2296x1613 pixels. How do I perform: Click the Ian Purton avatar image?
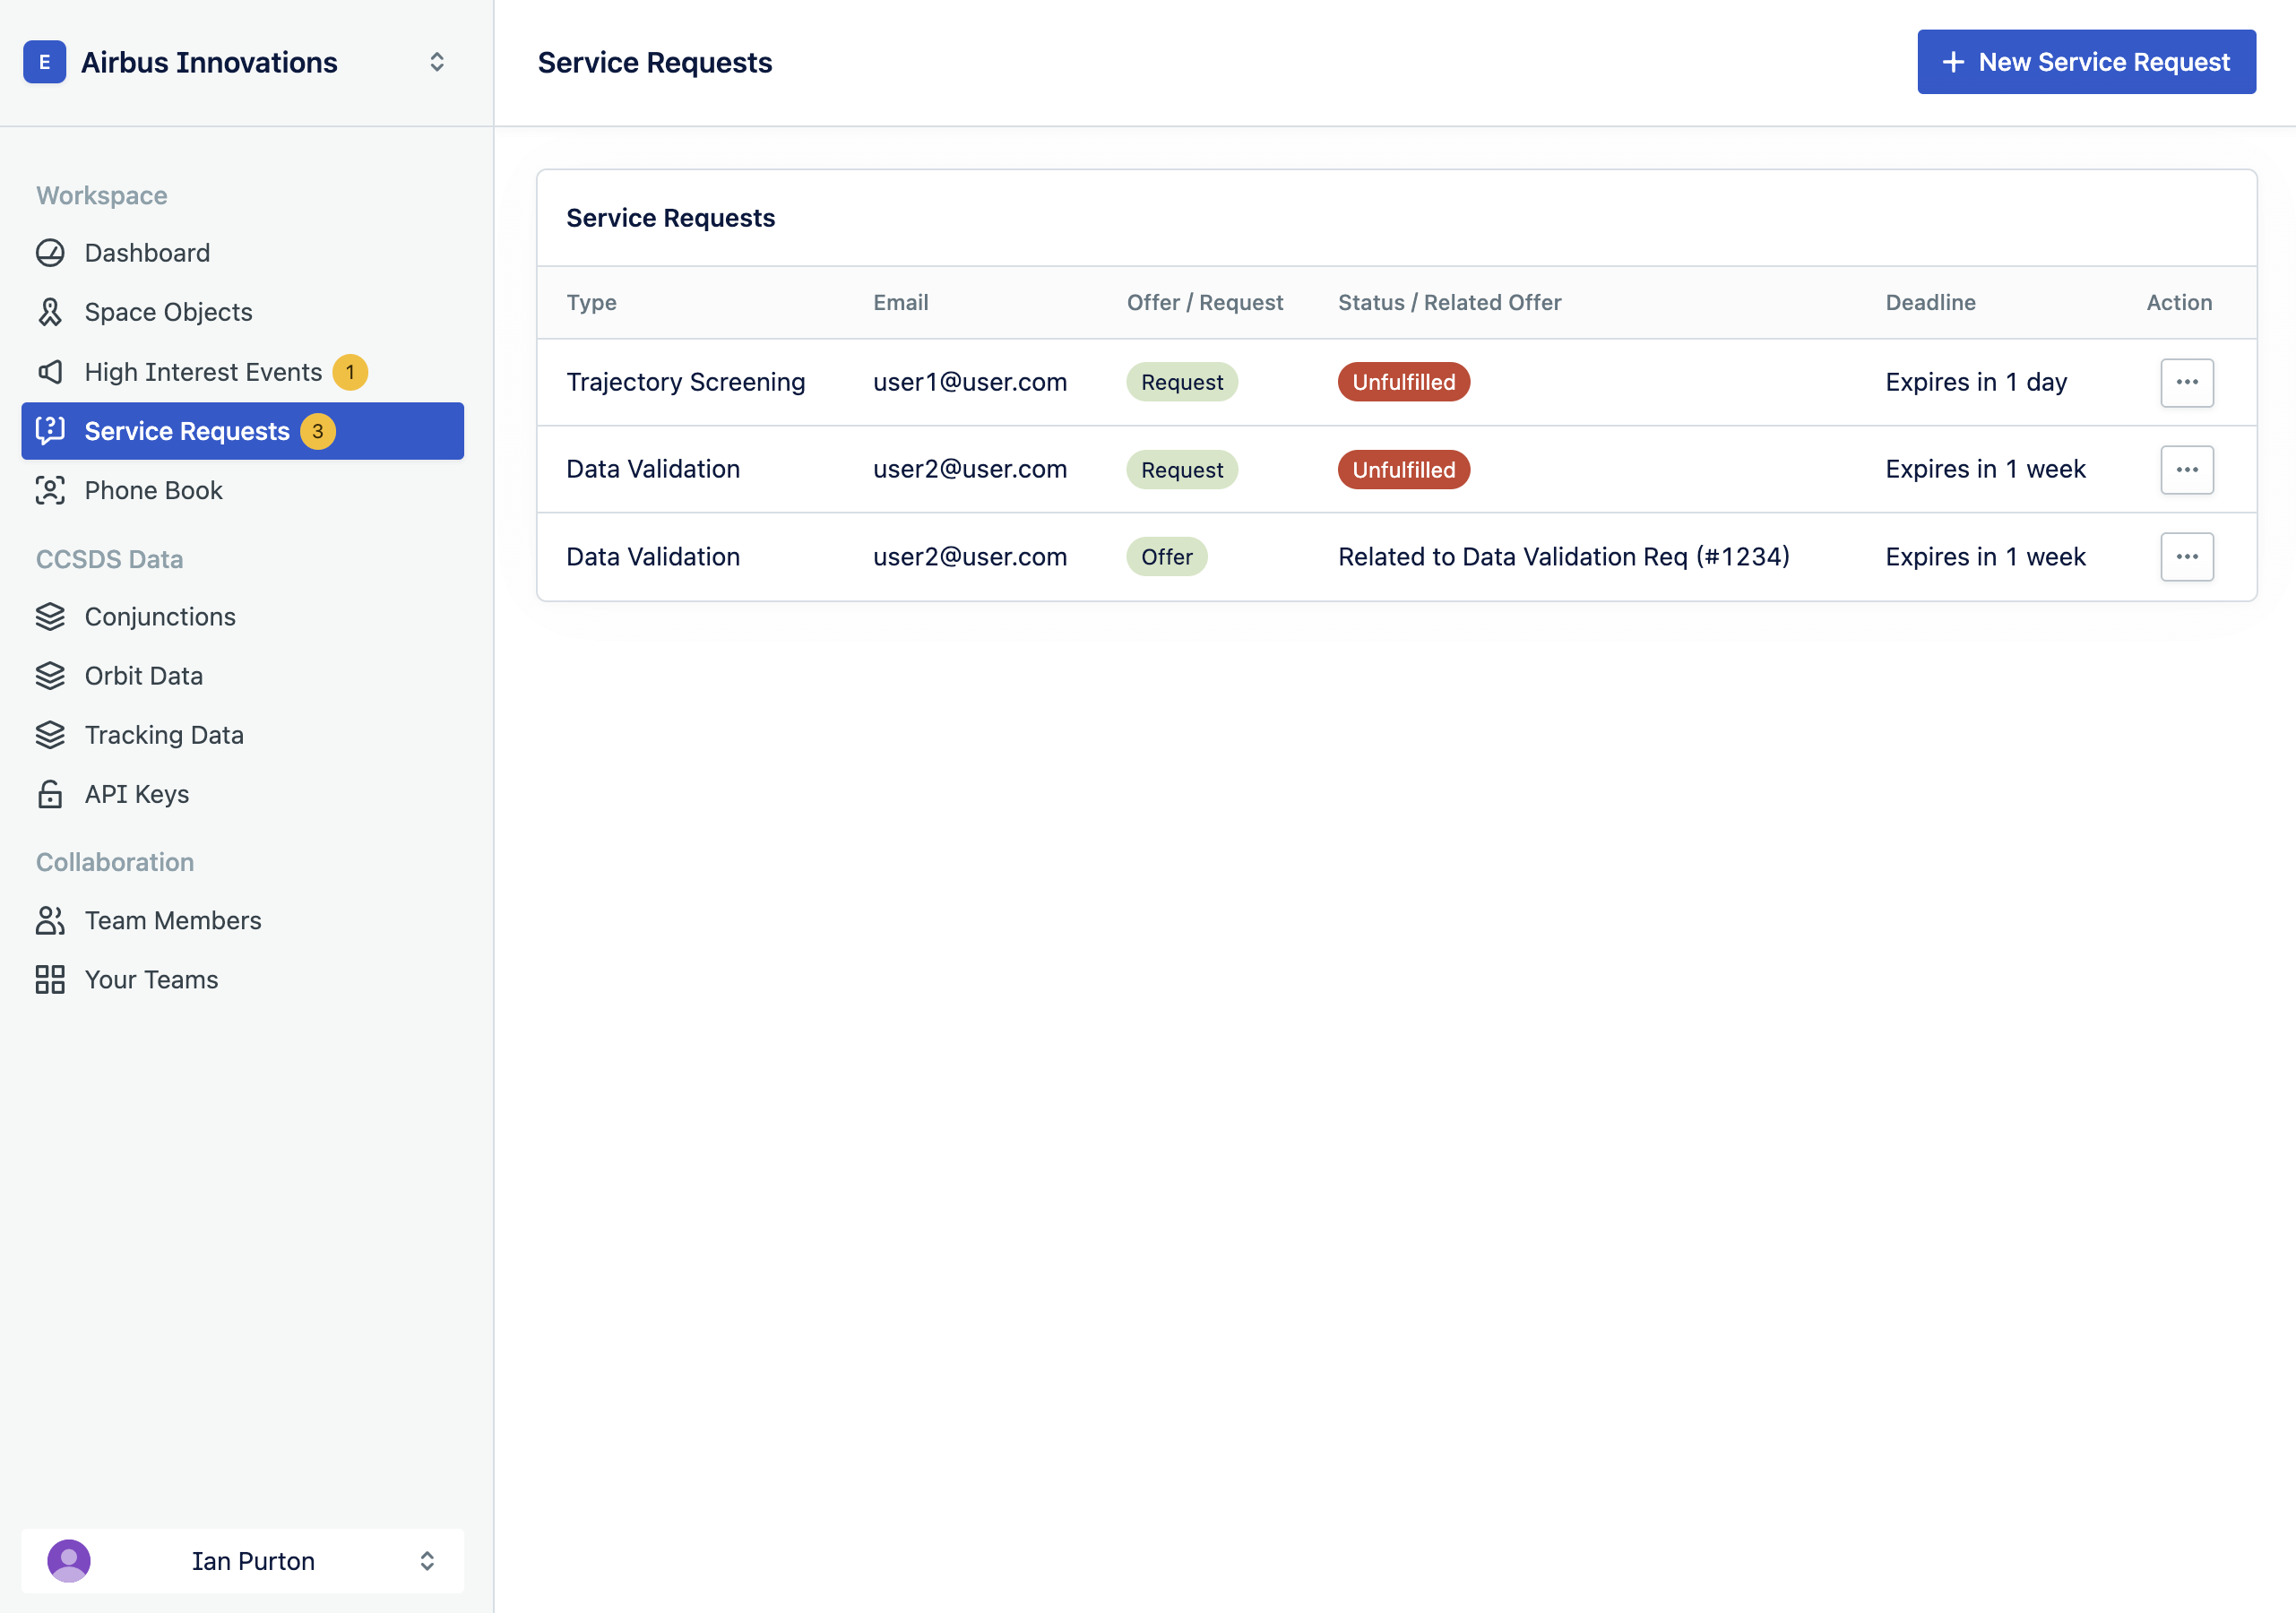[x=69, y=1560]
